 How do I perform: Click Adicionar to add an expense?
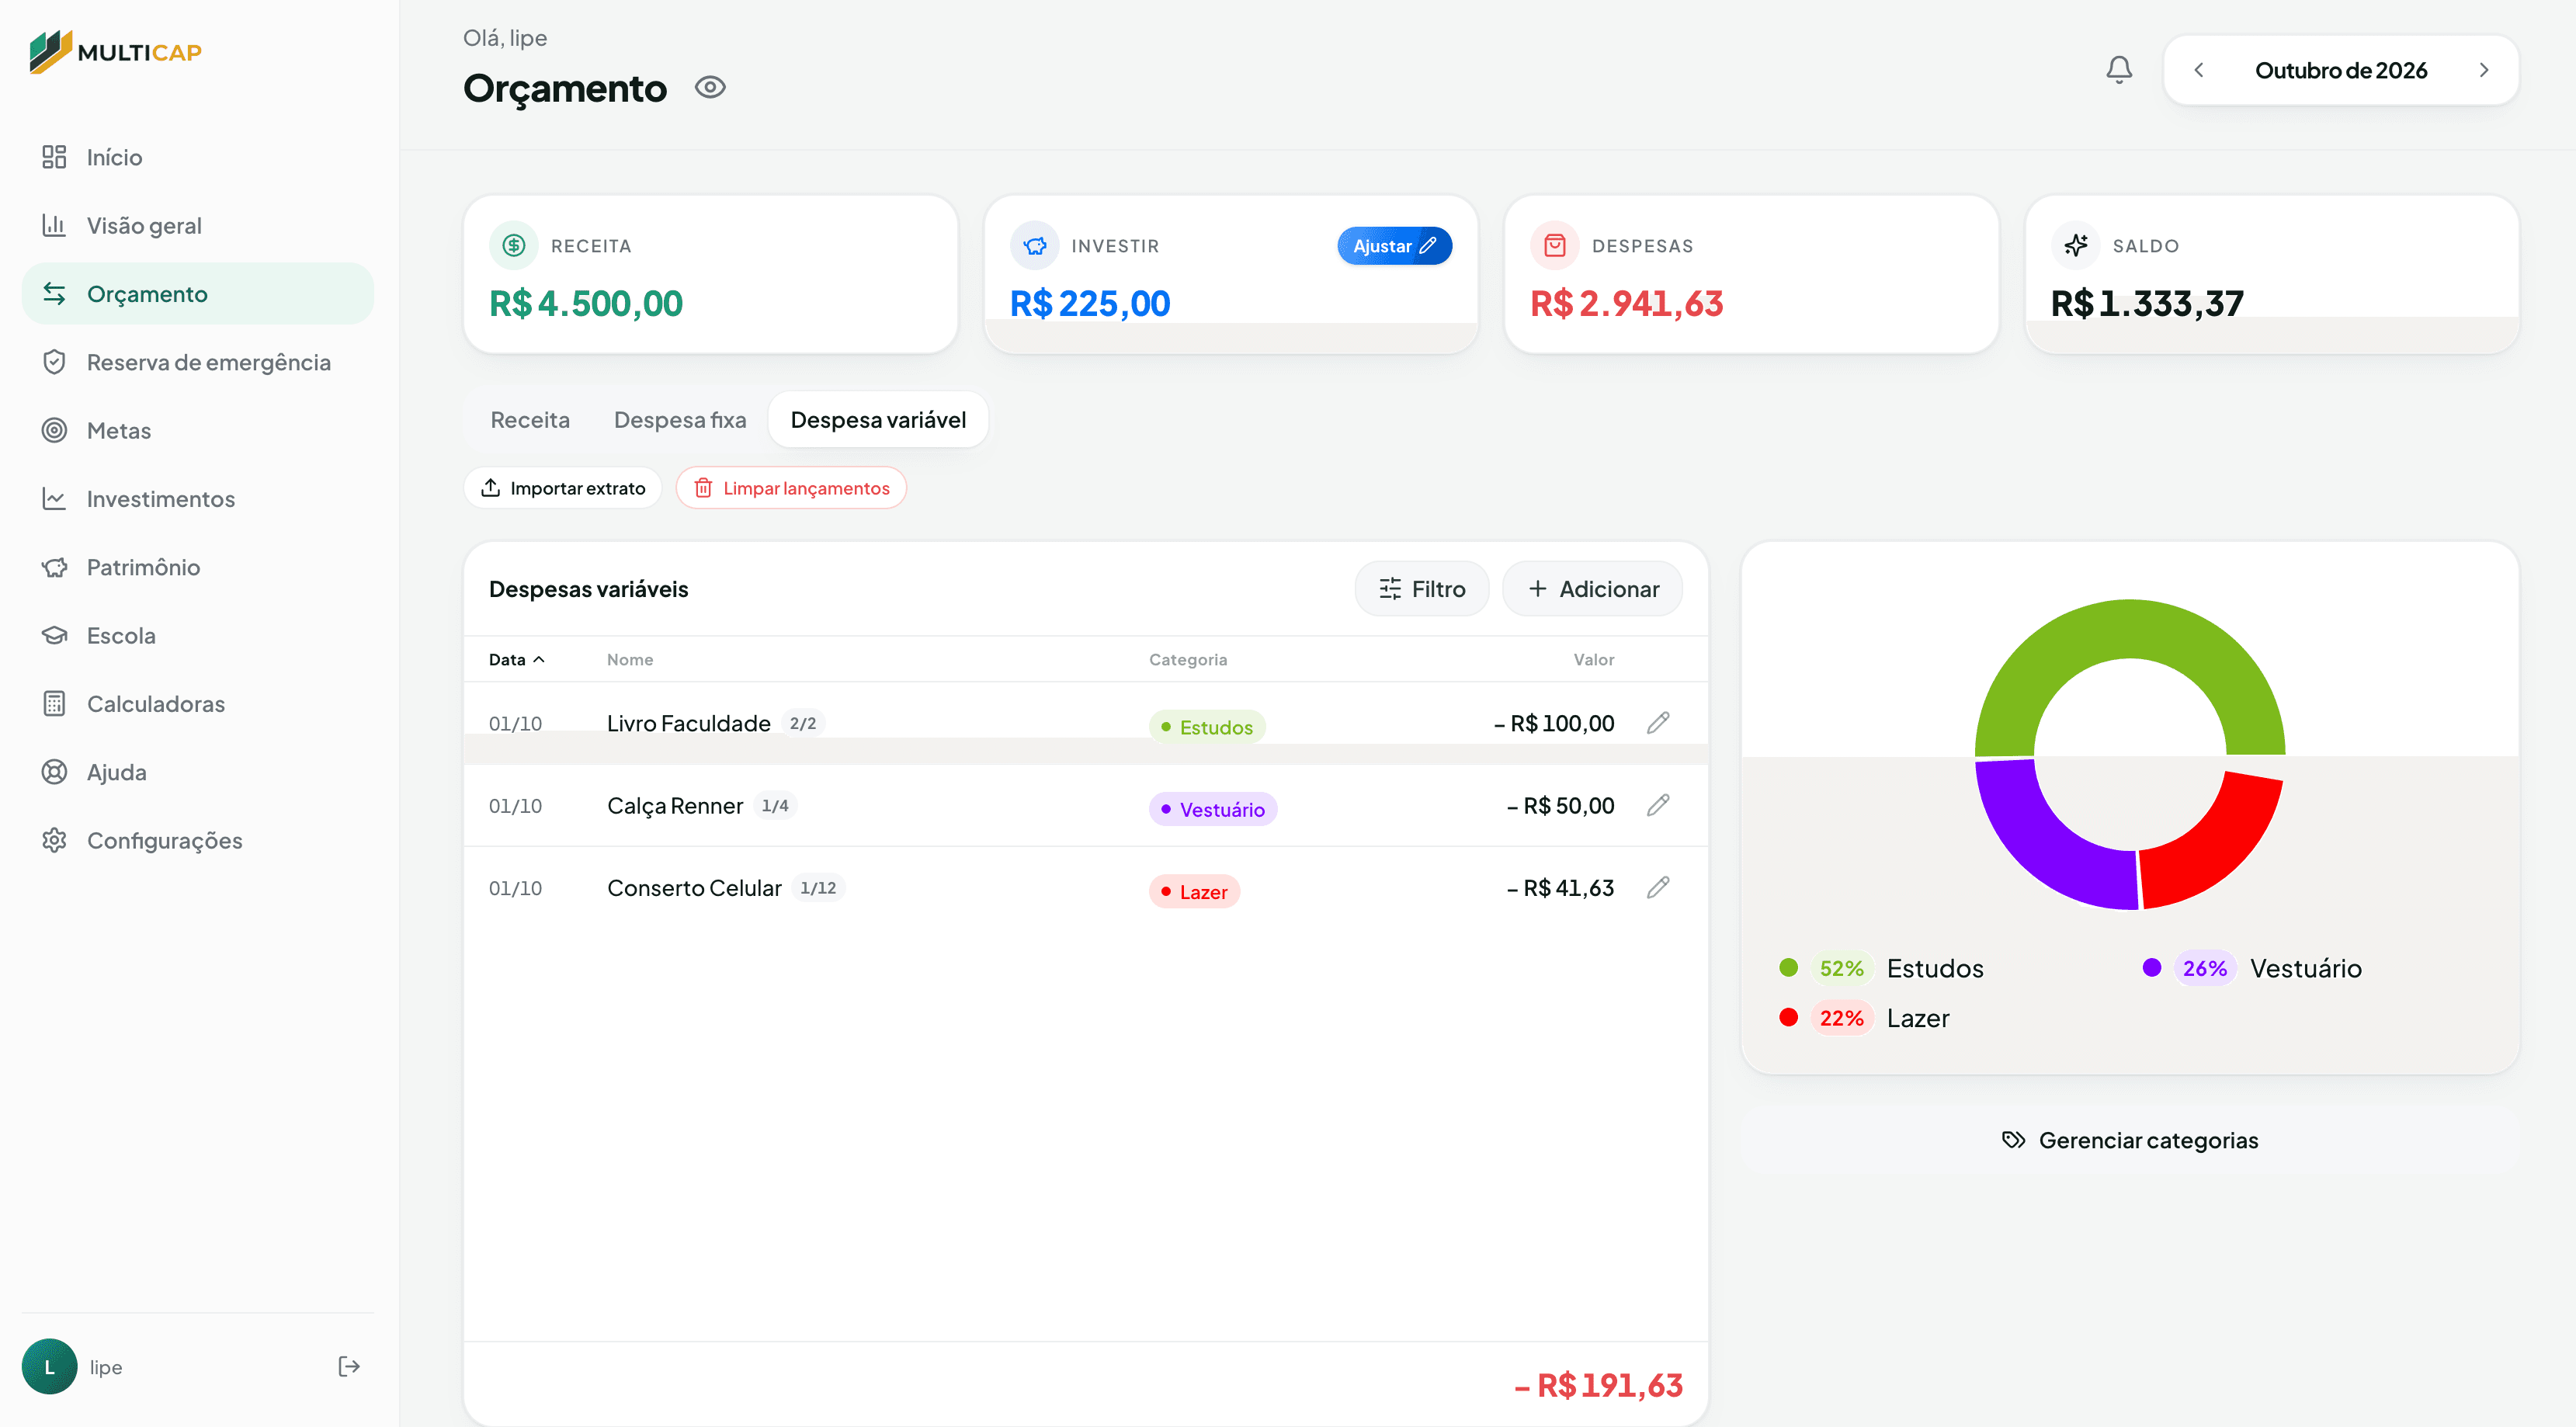click(1592, 589)
